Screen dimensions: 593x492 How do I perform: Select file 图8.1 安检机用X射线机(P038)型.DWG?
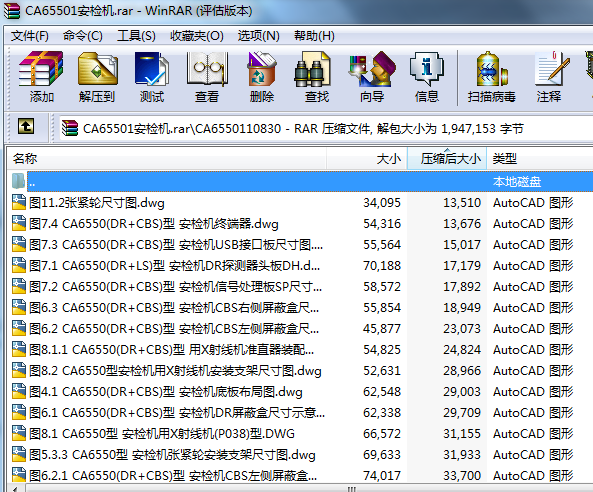point(162,434)
